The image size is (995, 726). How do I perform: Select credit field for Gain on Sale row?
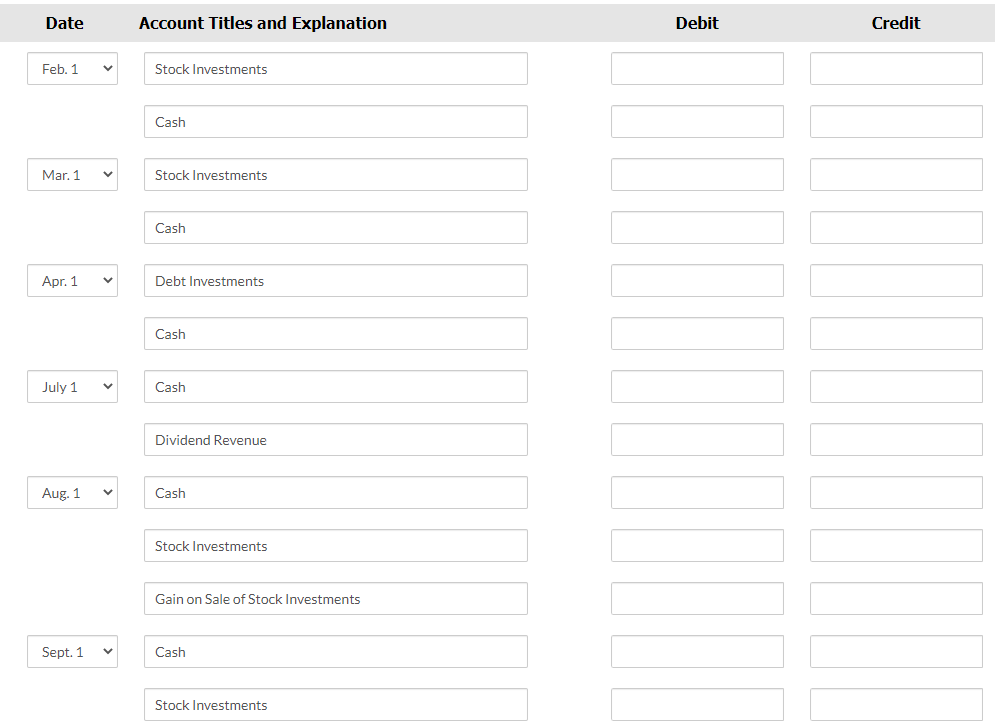point(896,599)
